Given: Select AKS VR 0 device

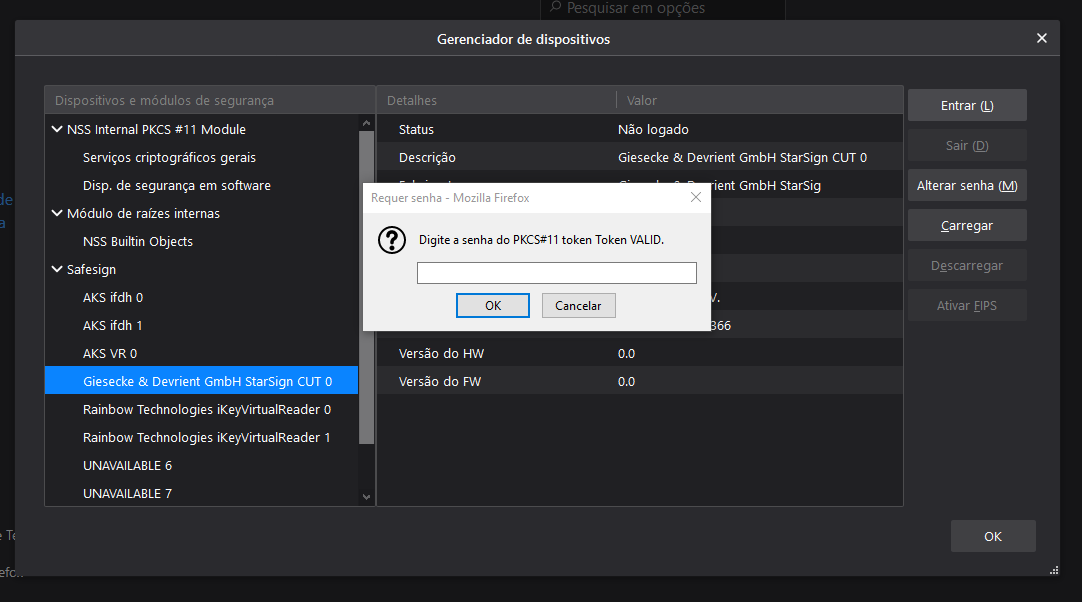Looking at the screenshot, I should pyautogui.click(x=110, y=353).
